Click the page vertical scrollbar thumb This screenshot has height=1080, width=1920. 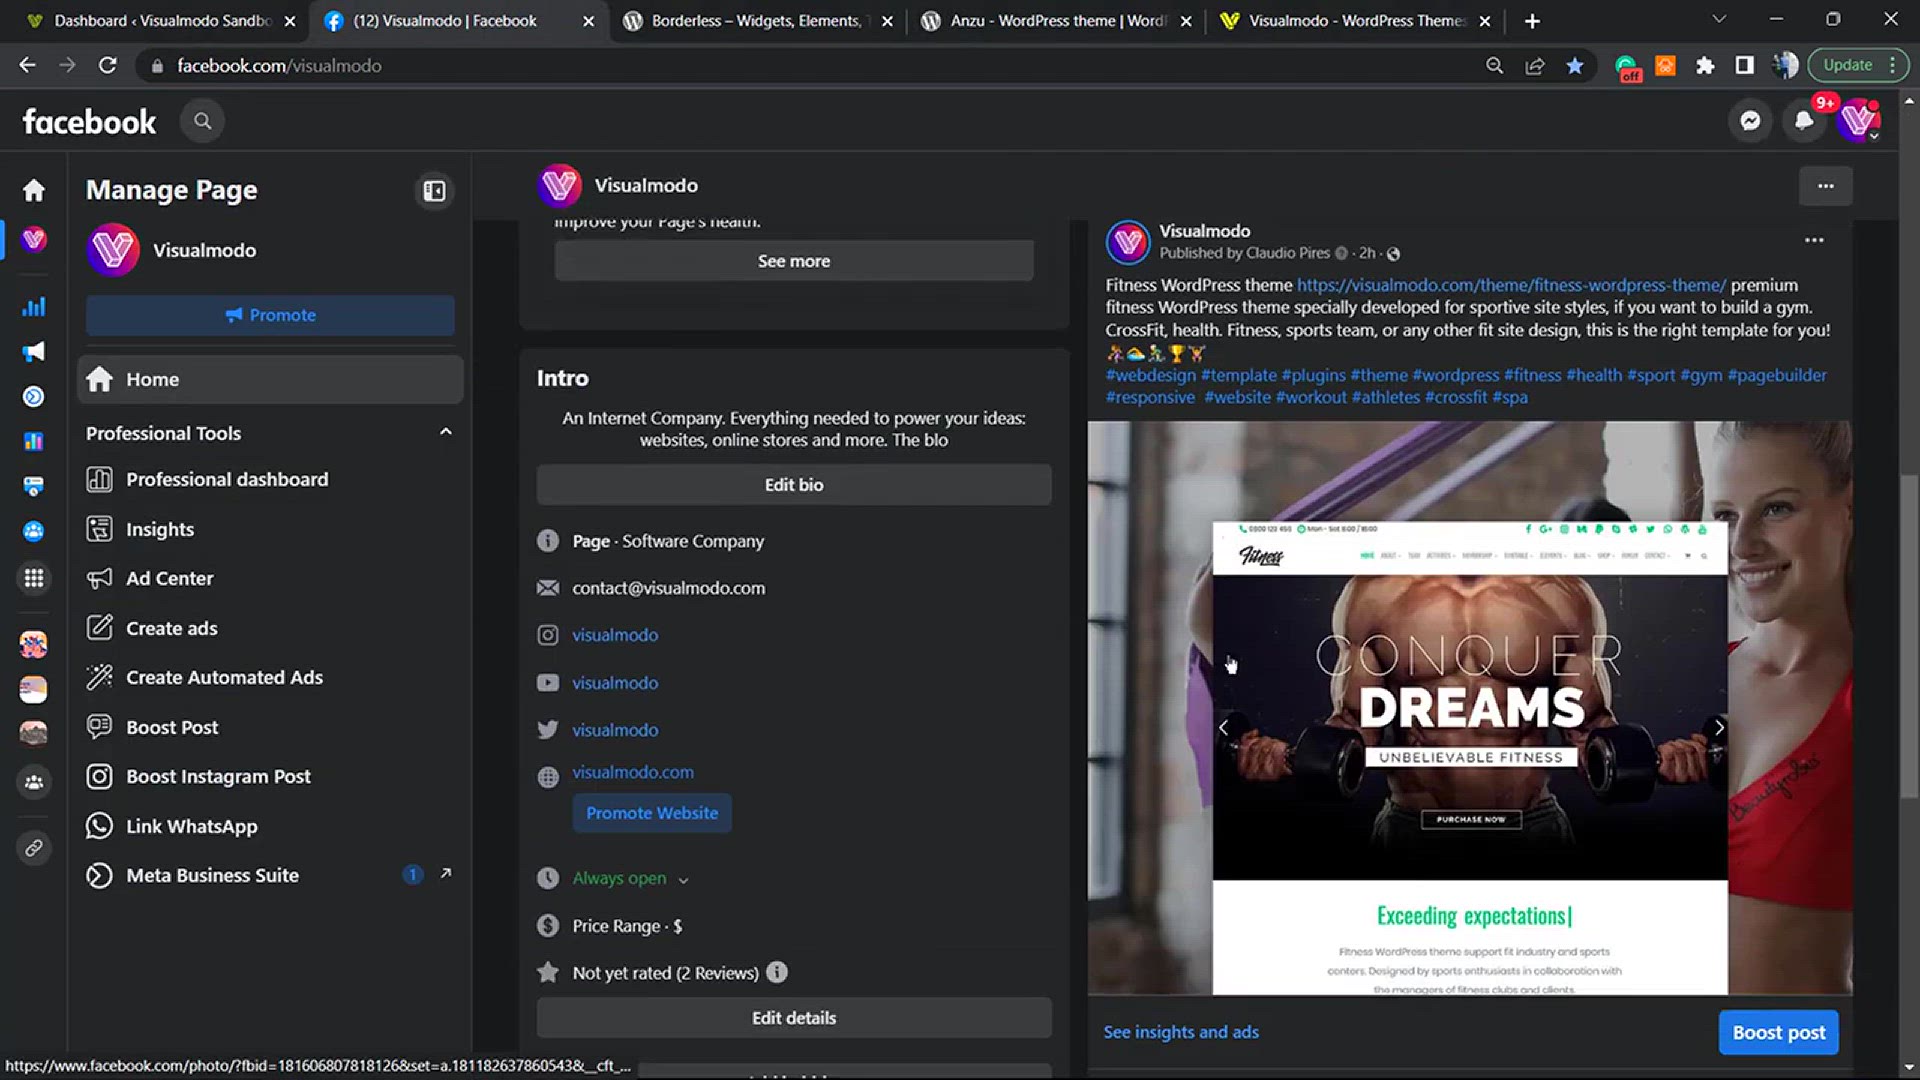tap(1909, 636)
